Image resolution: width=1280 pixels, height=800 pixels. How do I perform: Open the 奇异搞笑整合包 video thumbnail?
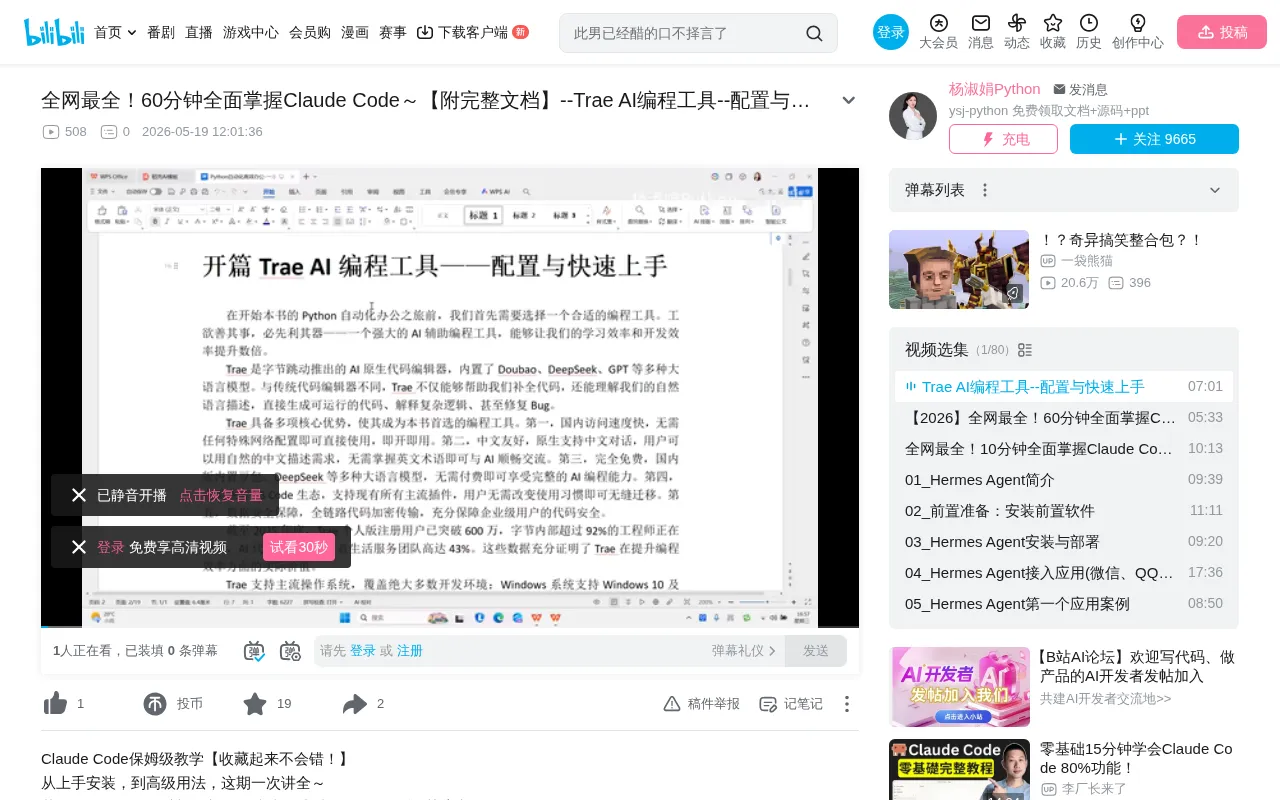pyautogui.click(x=959, y=269)
